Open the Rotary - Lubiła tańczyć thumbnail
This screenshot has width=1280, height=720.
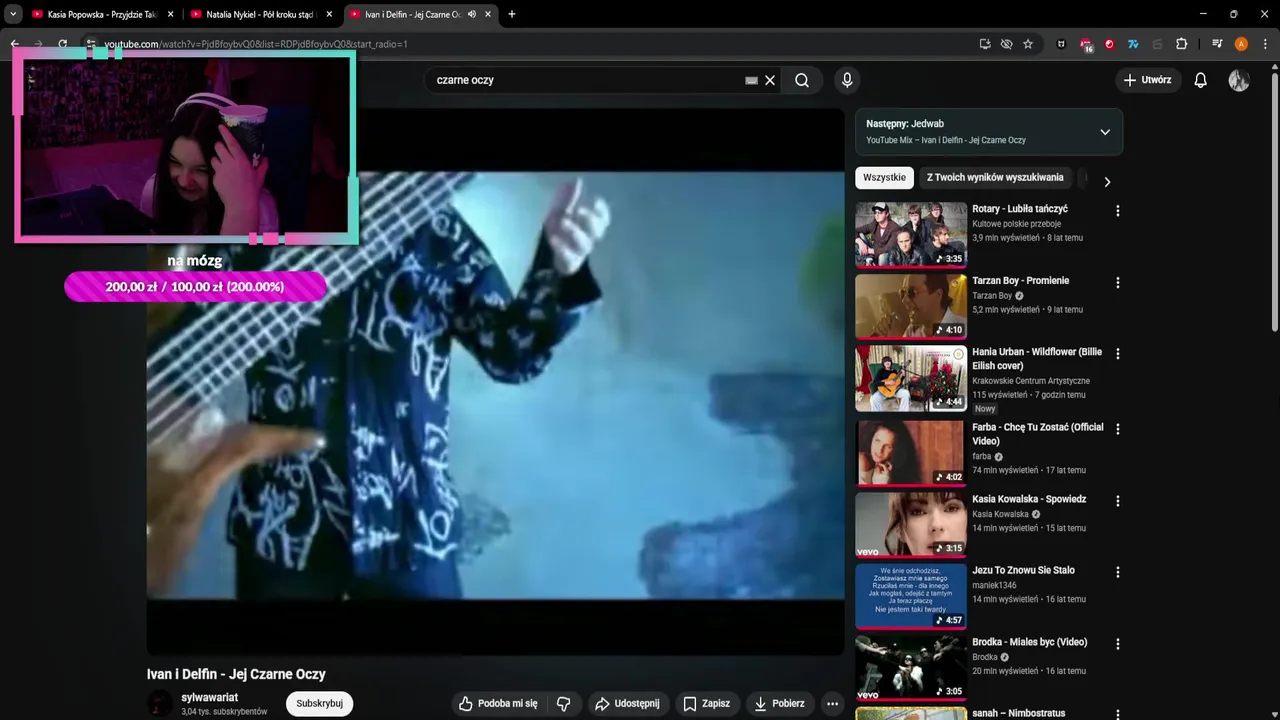coord(911,235)
